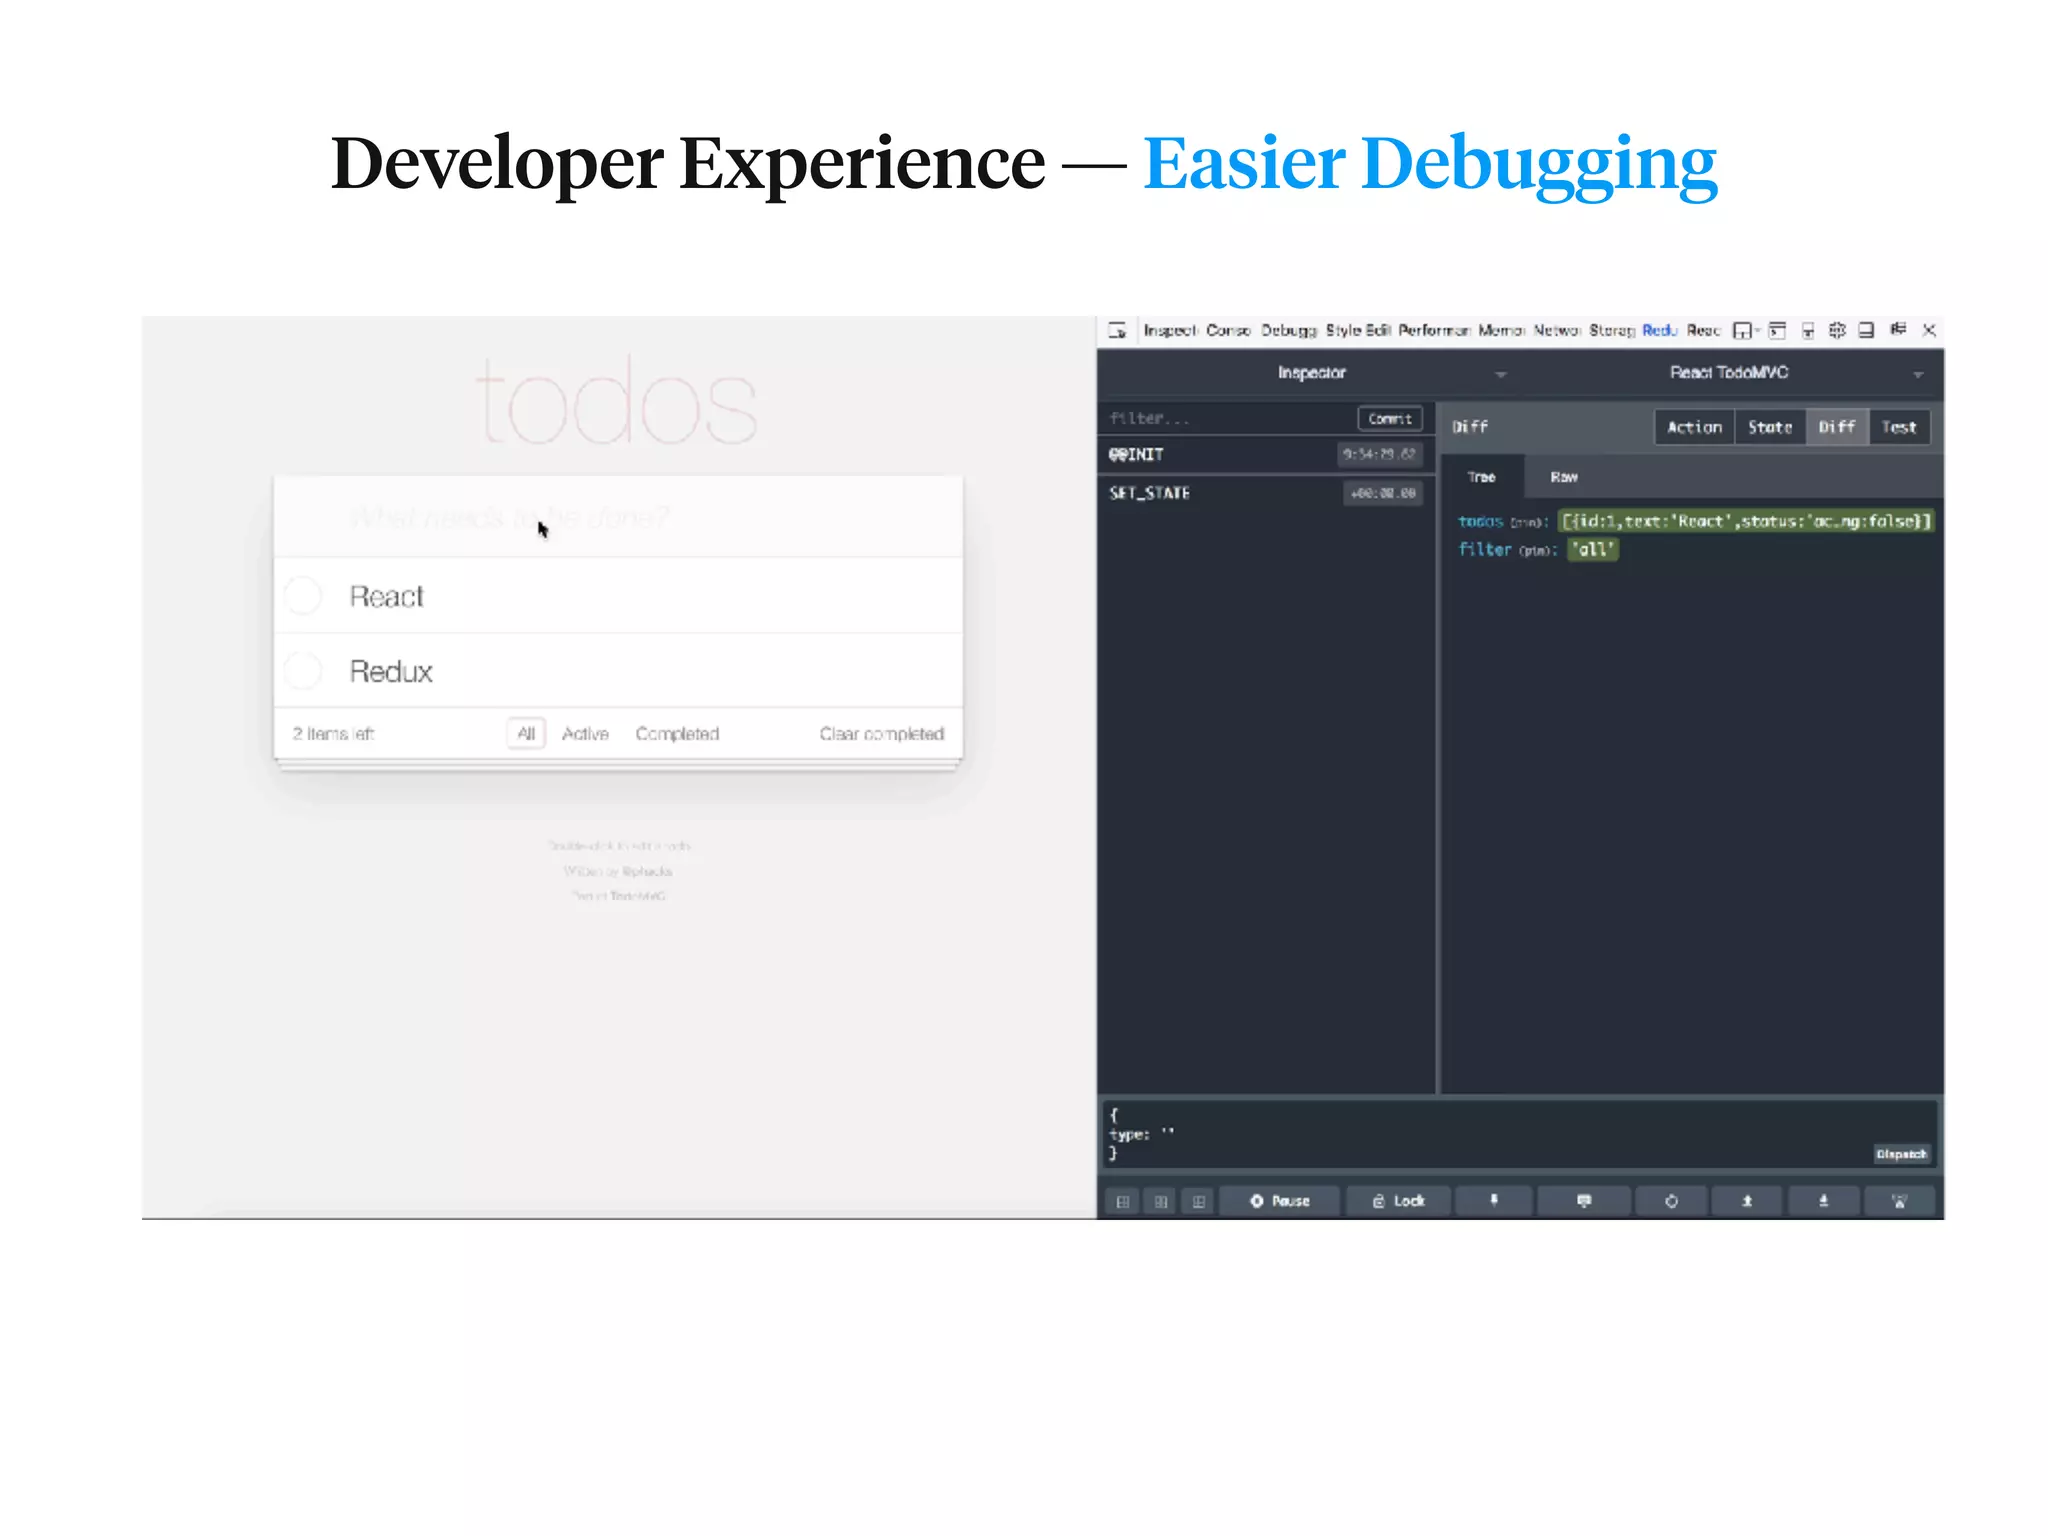Lock changes with the Lock button
Screen dimensions: 2048x1536
[x=1398, y=1201]
